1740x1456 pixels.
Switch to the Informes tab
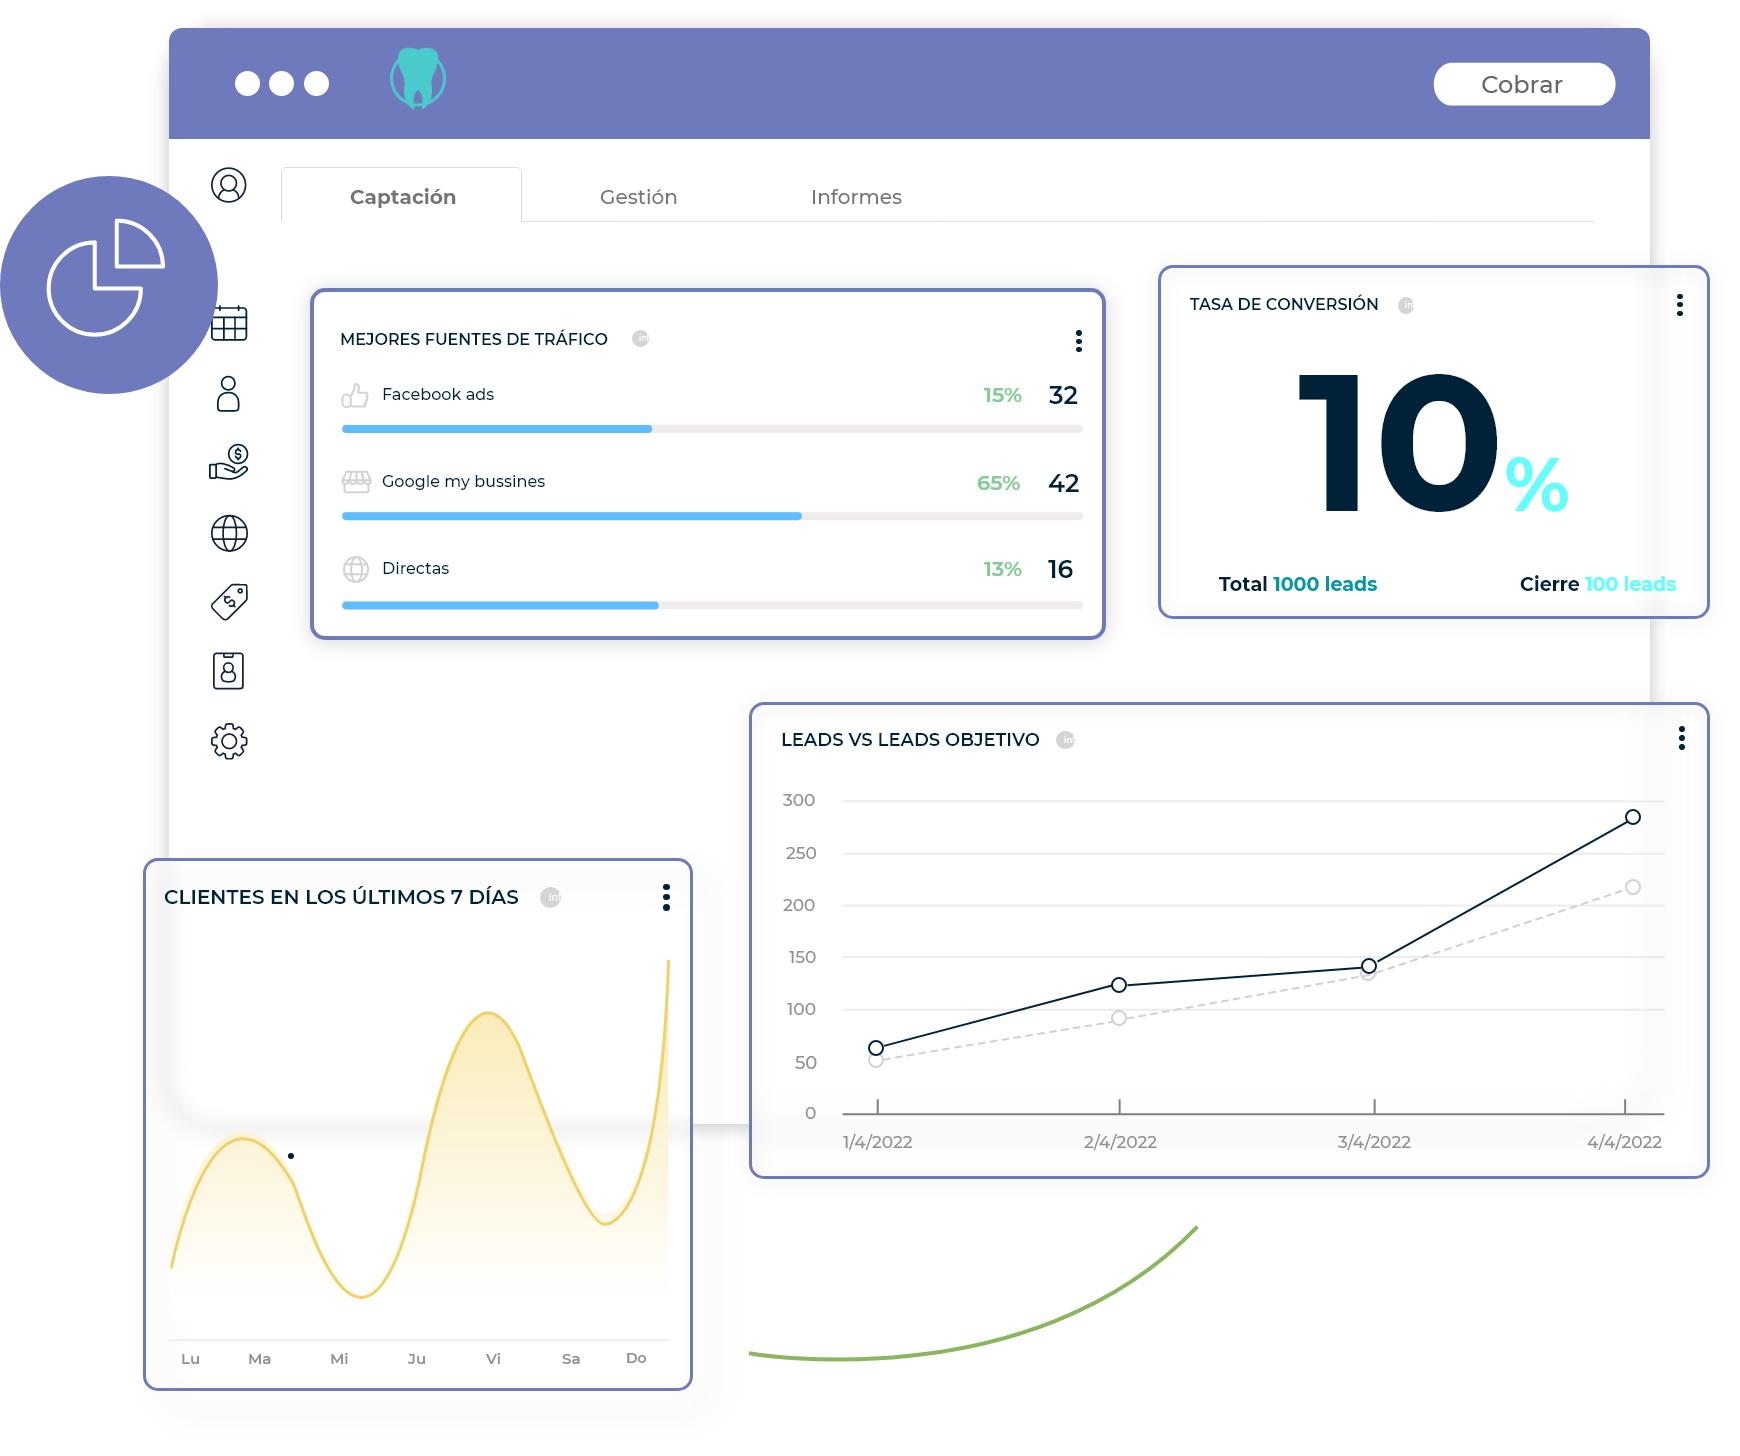[856, 197]
